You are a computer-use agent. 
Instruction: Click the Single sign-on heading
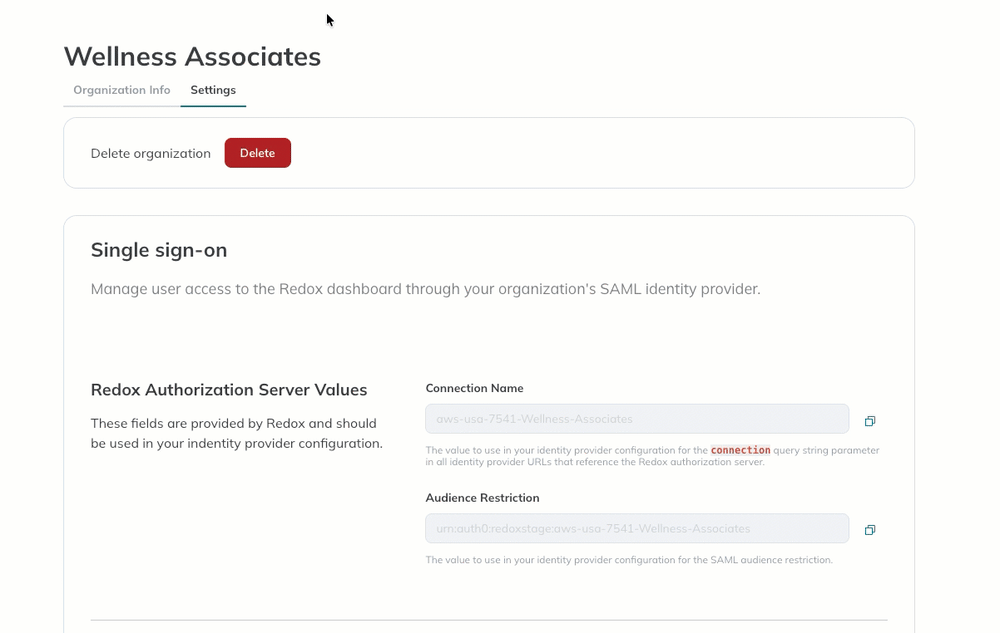click(x=159, y=250)
